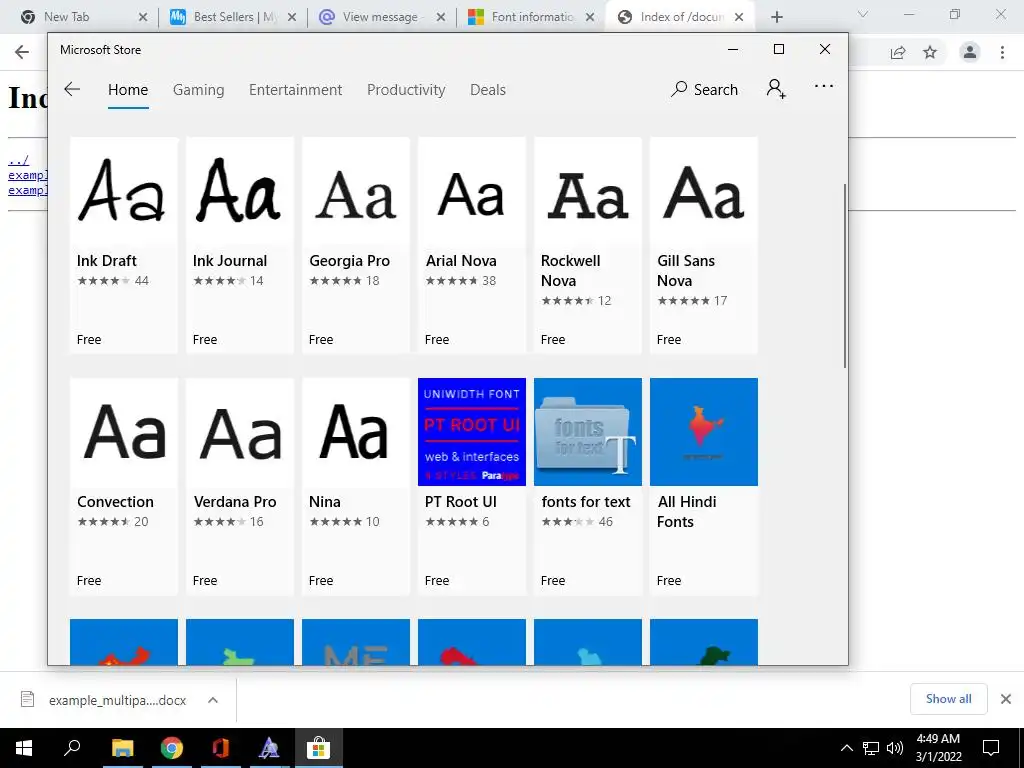Show hidden system tray icons
The height and width of the screenshot is (768, 1024).
(x=846, y=748)
